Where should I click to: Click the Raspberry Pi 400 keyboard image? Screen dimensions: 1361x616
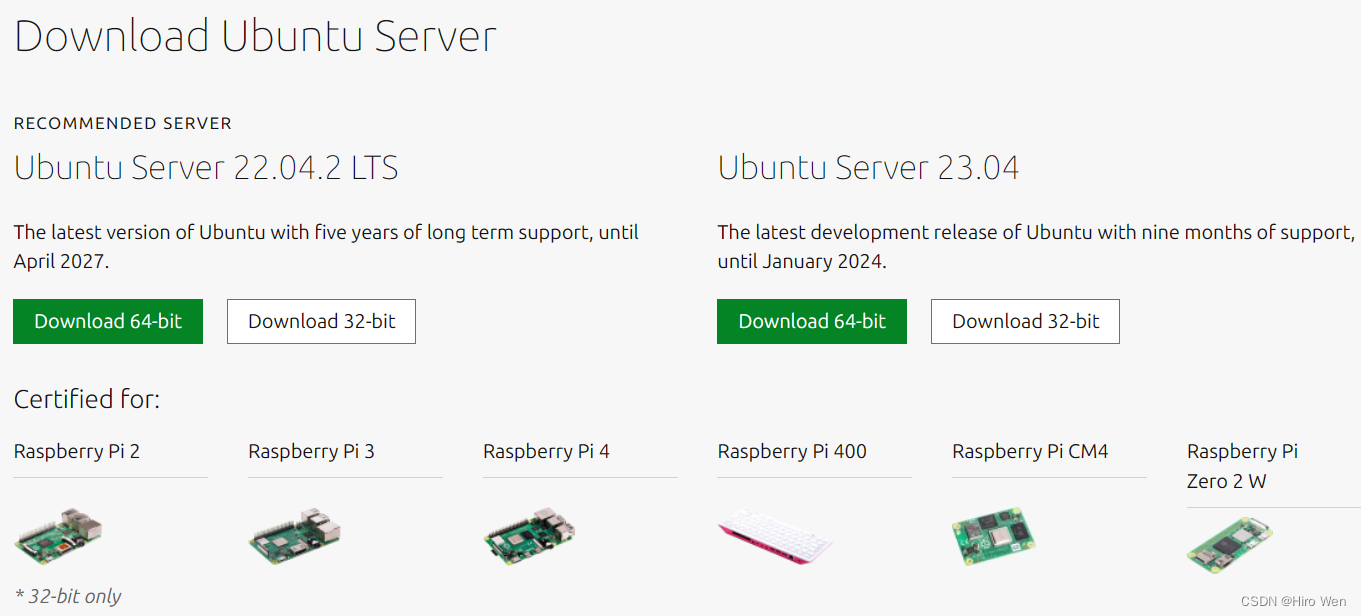[x=776, y=540]
